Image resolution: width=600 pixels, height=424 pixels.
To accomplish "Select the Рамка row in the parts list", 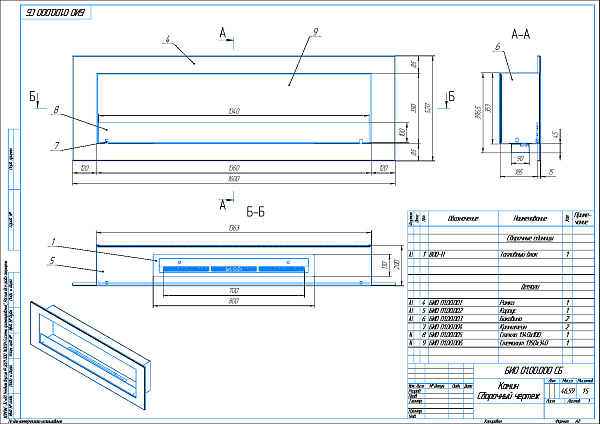I will point(505,302).
